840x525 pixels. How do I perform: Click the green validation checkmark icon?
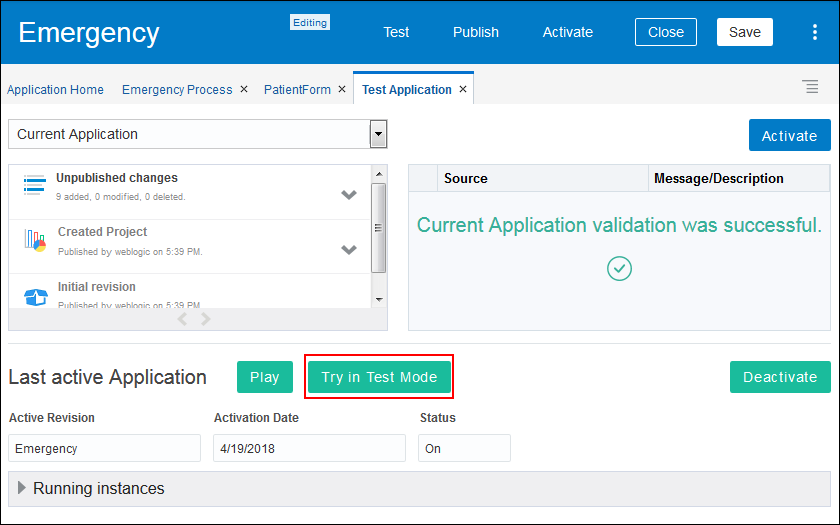coord(619,268)
